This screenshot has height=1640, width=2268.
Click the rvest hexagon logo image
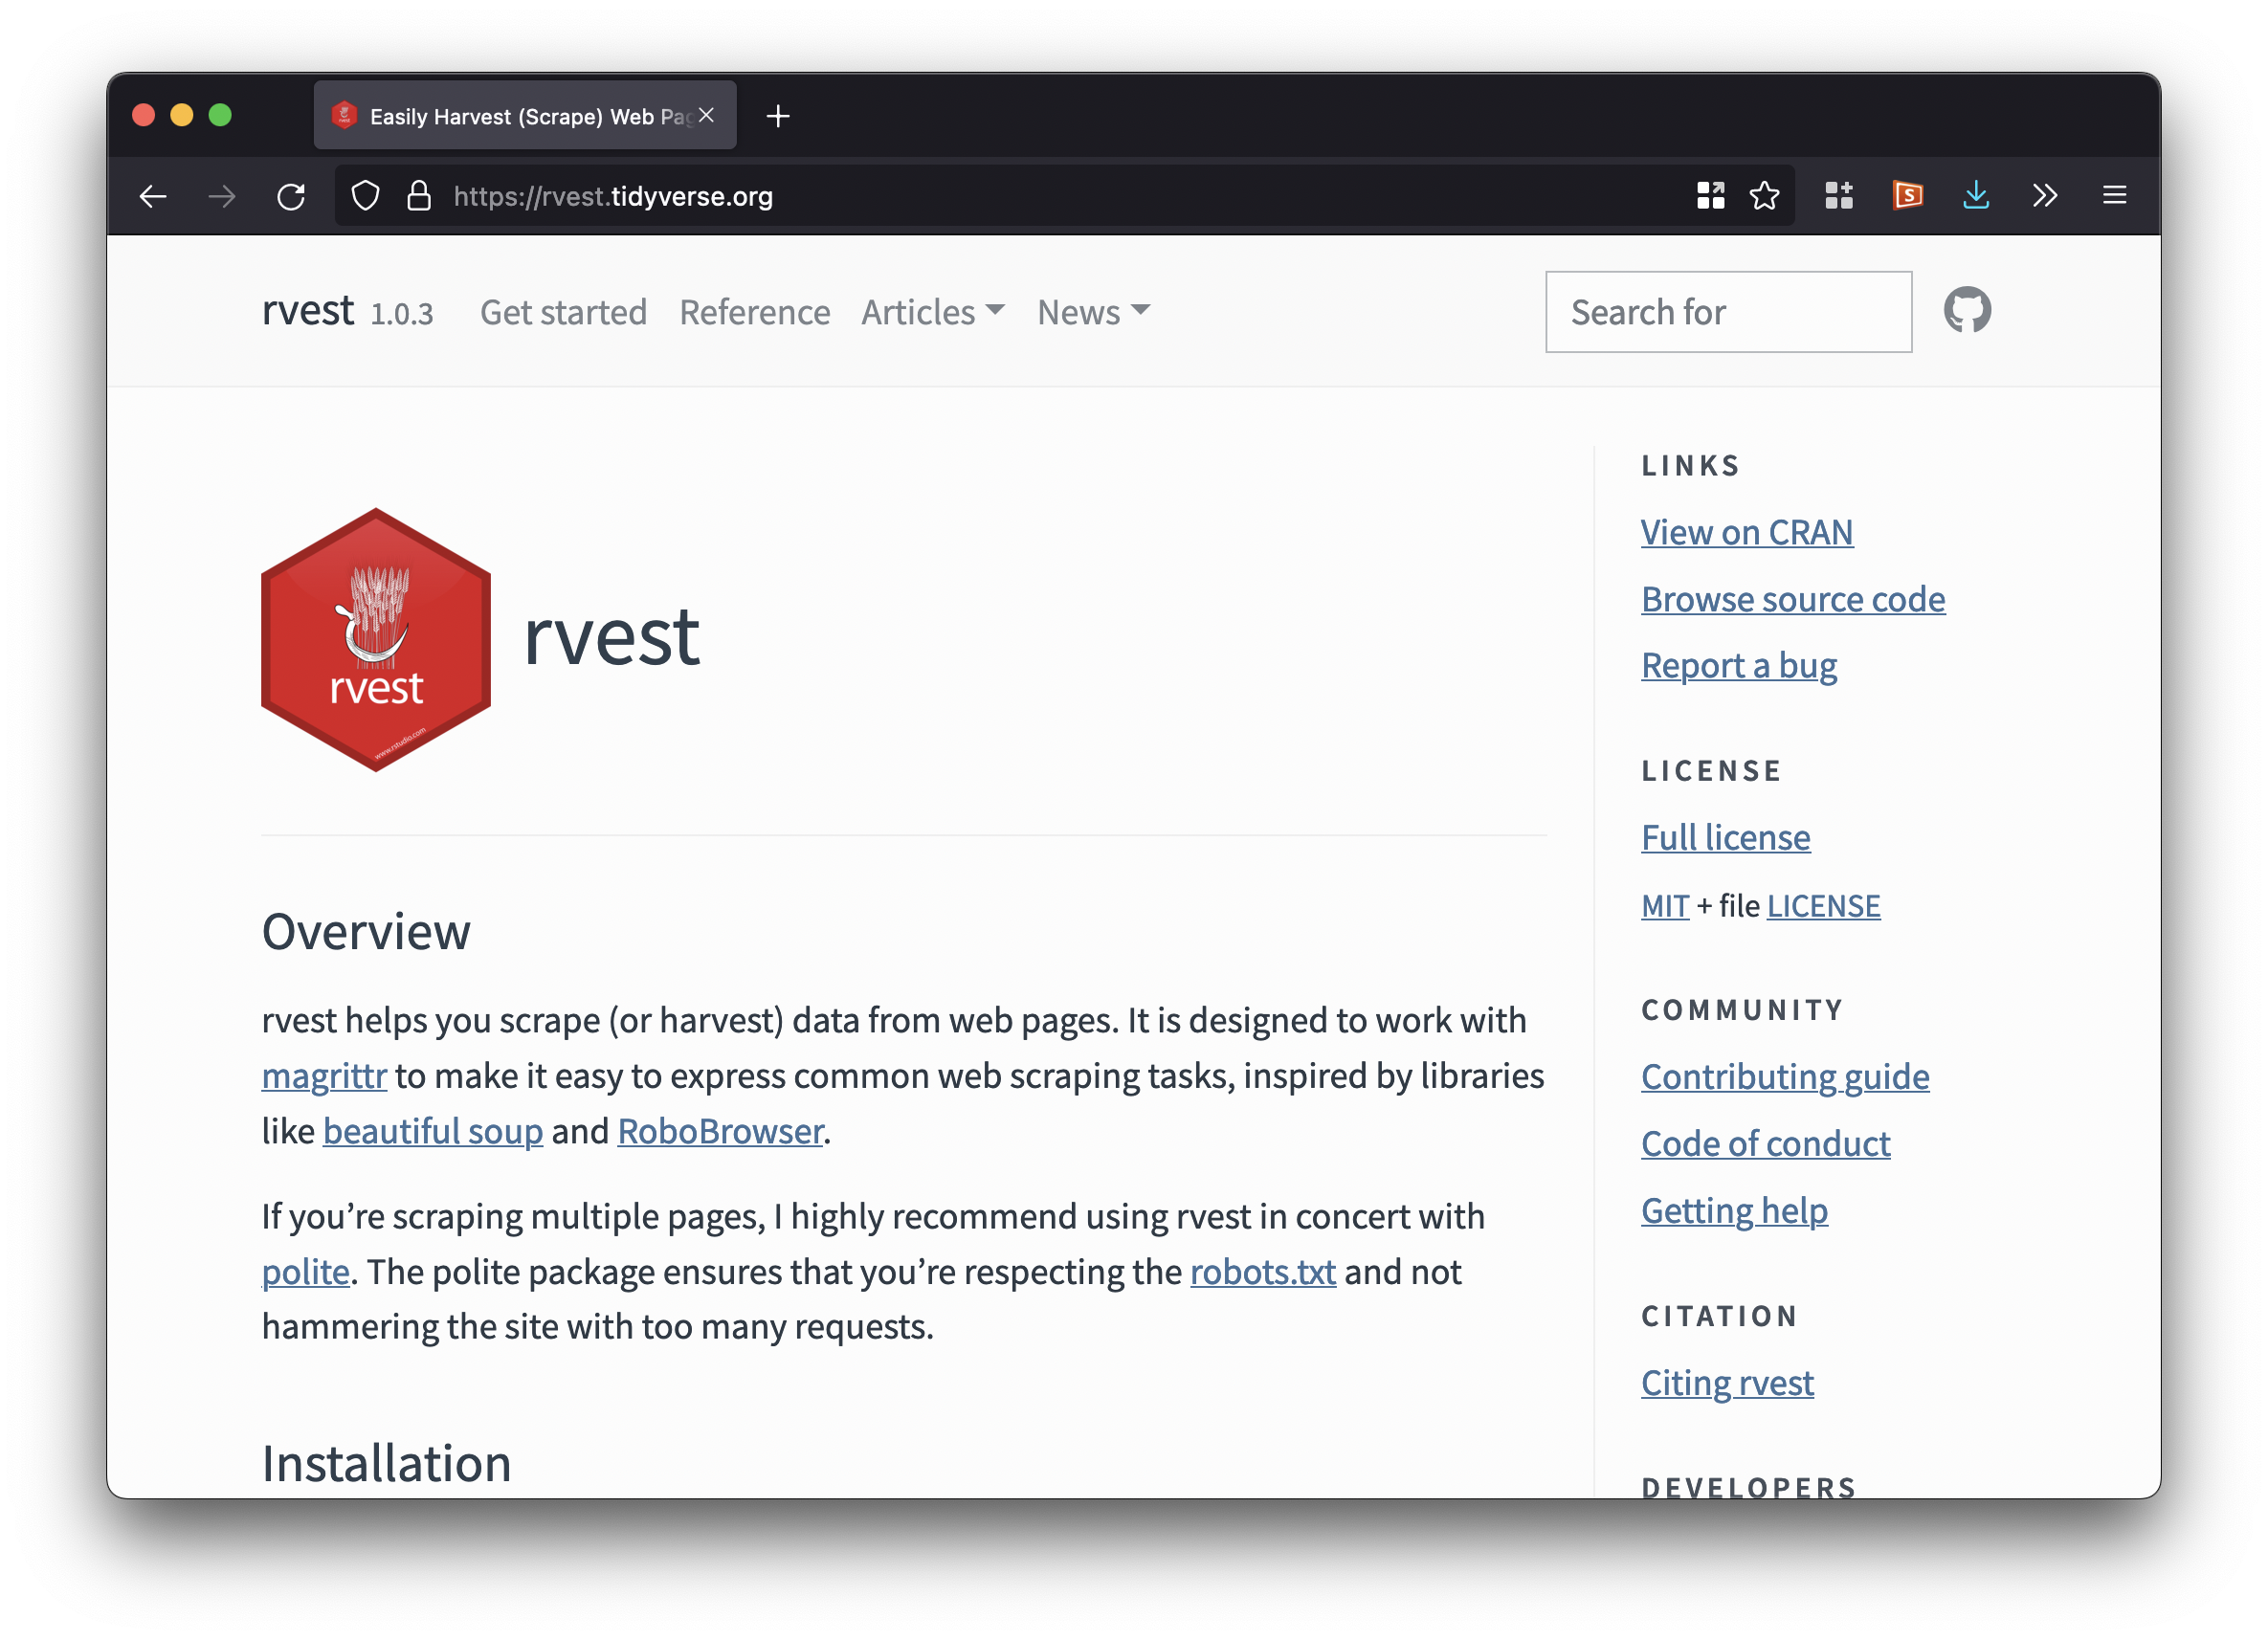coord(376,640)
